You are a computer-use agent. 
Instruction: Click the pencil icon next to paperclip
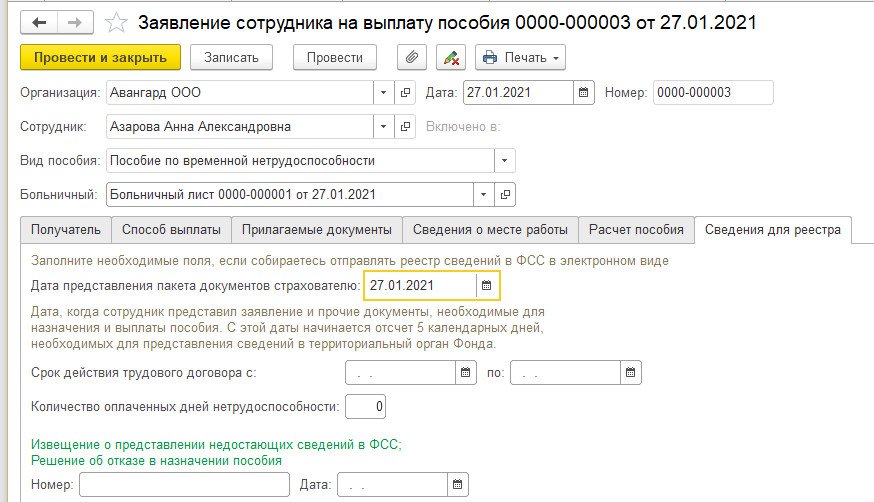pos(450,57)
